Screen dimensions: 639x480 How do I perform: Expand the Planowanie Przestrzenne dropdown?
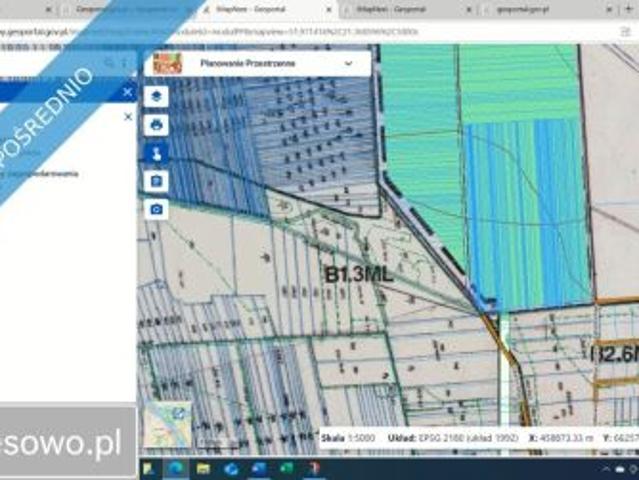[348, 63]
